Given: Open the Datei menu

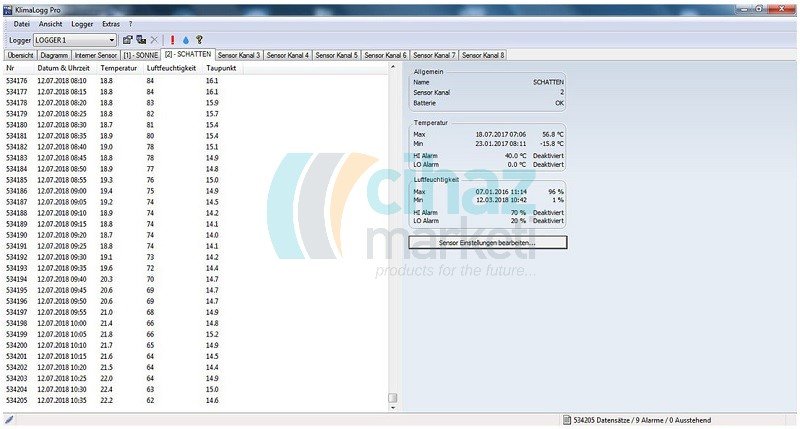Looking at the screenshot, I should [x=21, y=24].
